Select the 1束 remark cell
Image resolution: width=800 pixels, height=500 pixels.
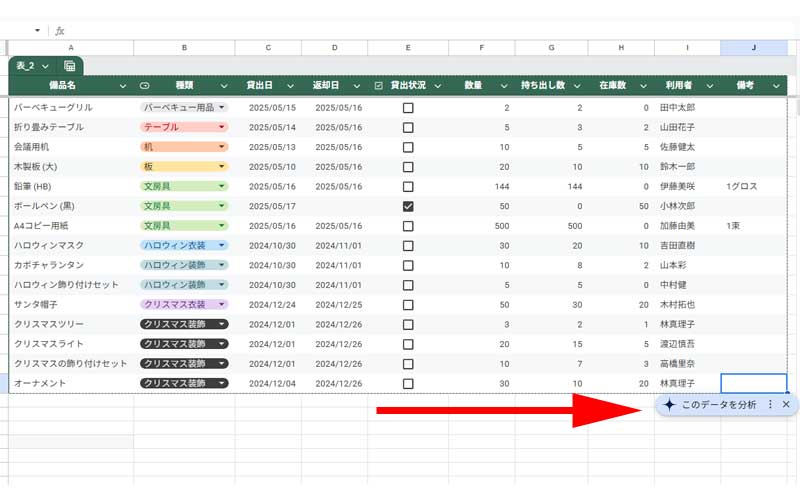click(x=754, y=226)
